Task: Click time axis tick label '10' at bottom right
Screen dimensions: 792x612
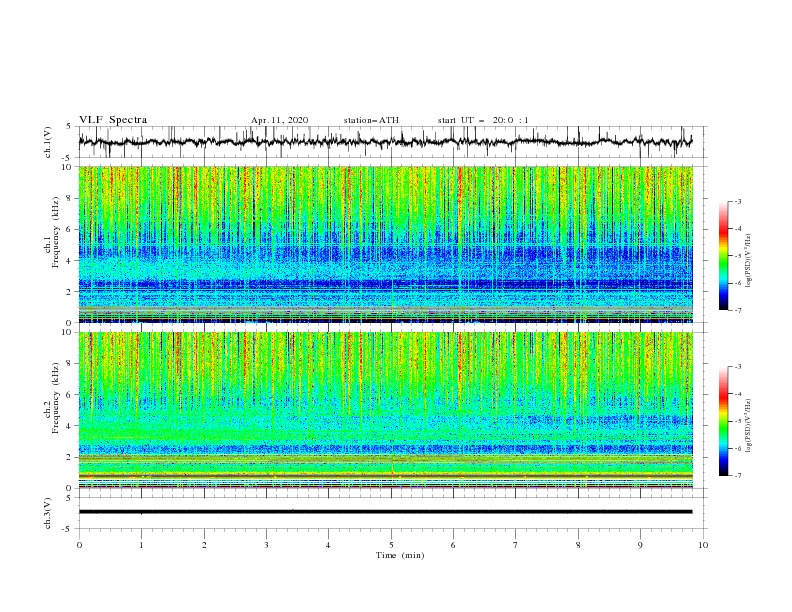Action: (x=703, y=545)
